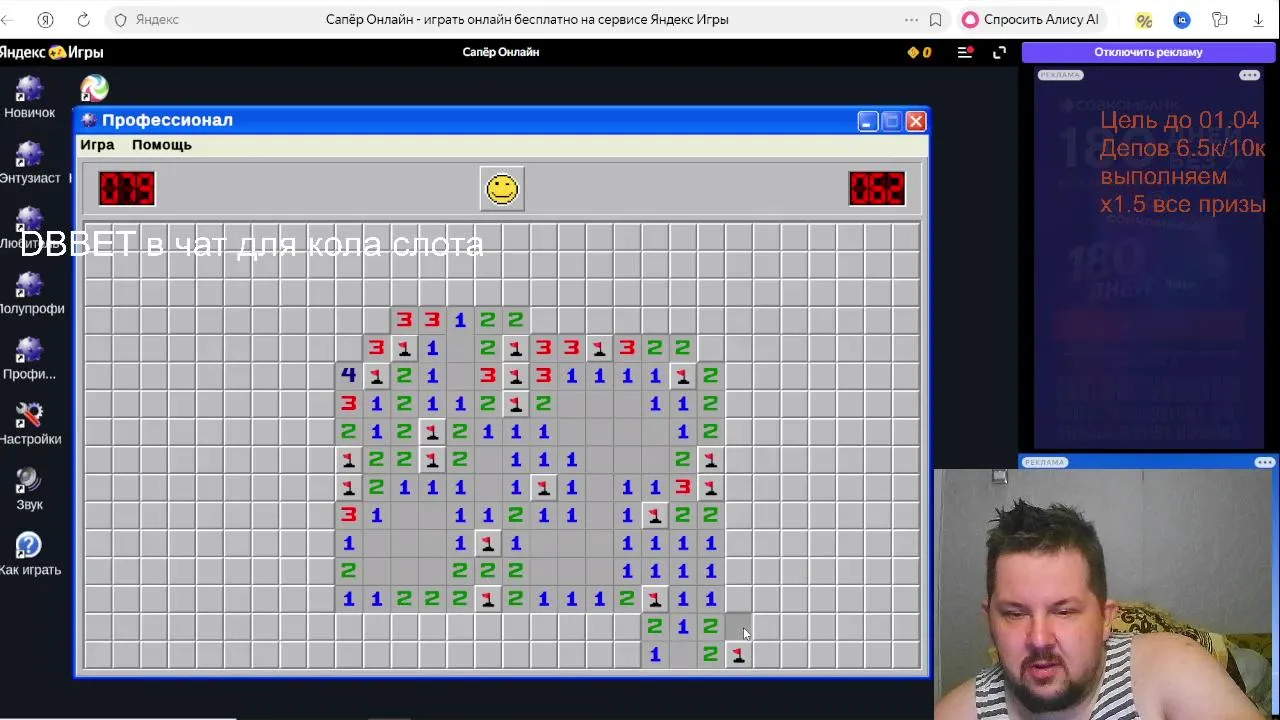Open the three-dot page menu in address bar
The height and width of the screenshot is (720, 1280).
click(x=911, y=20)
